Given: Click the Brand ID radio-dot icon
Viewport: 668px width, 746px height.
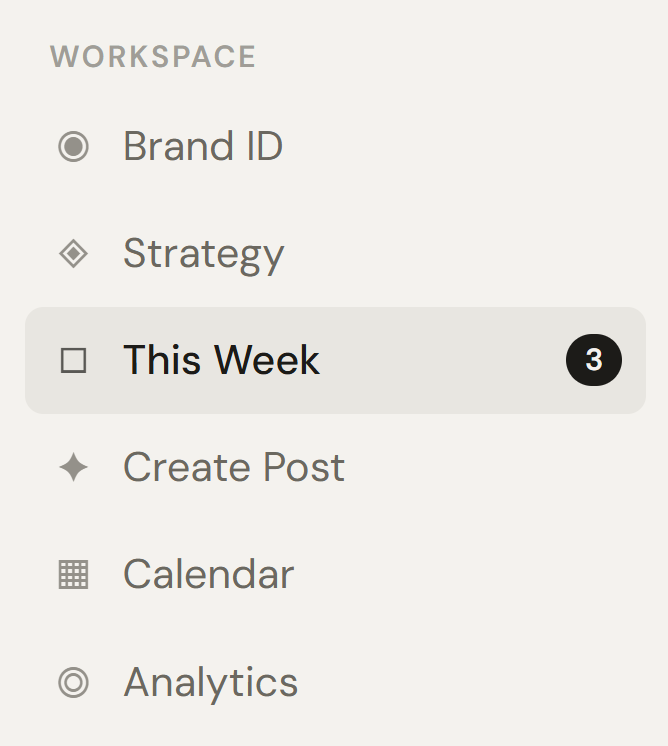Looking at the screenshot, I should (73, 147).
